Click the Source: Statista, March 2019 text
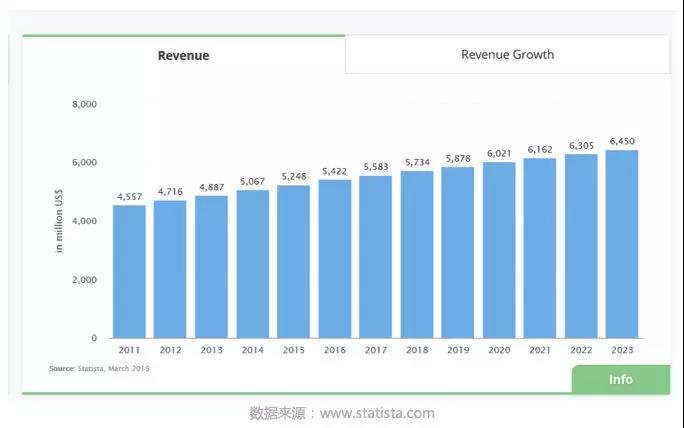This screenshot has height=428, width=684. pos(100,369)
